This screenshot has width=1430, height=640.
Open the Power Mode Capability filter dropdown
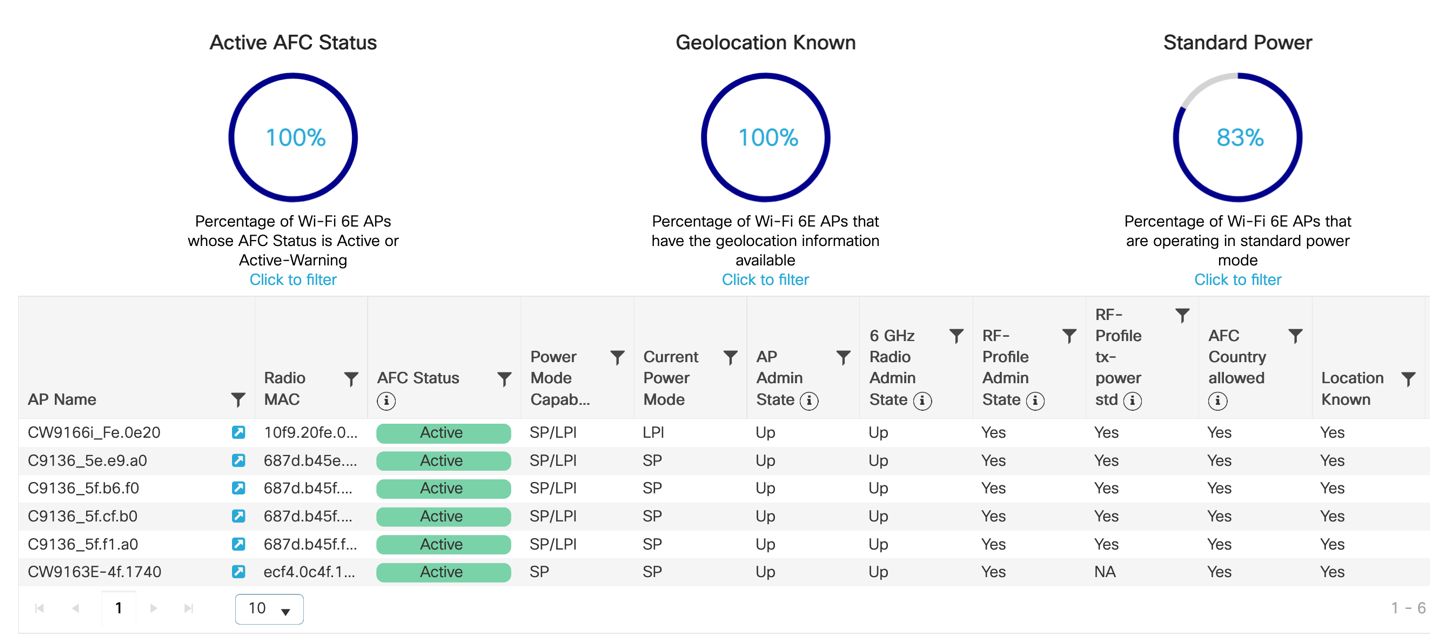pos(617,358)
